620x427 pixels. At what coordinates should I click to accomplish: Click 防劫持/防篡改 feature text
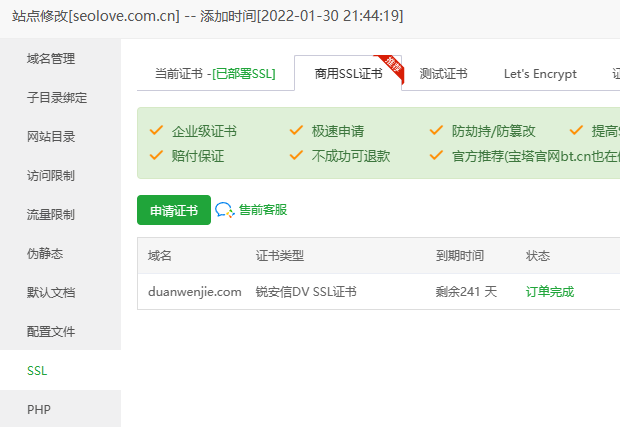click(493, 131)
